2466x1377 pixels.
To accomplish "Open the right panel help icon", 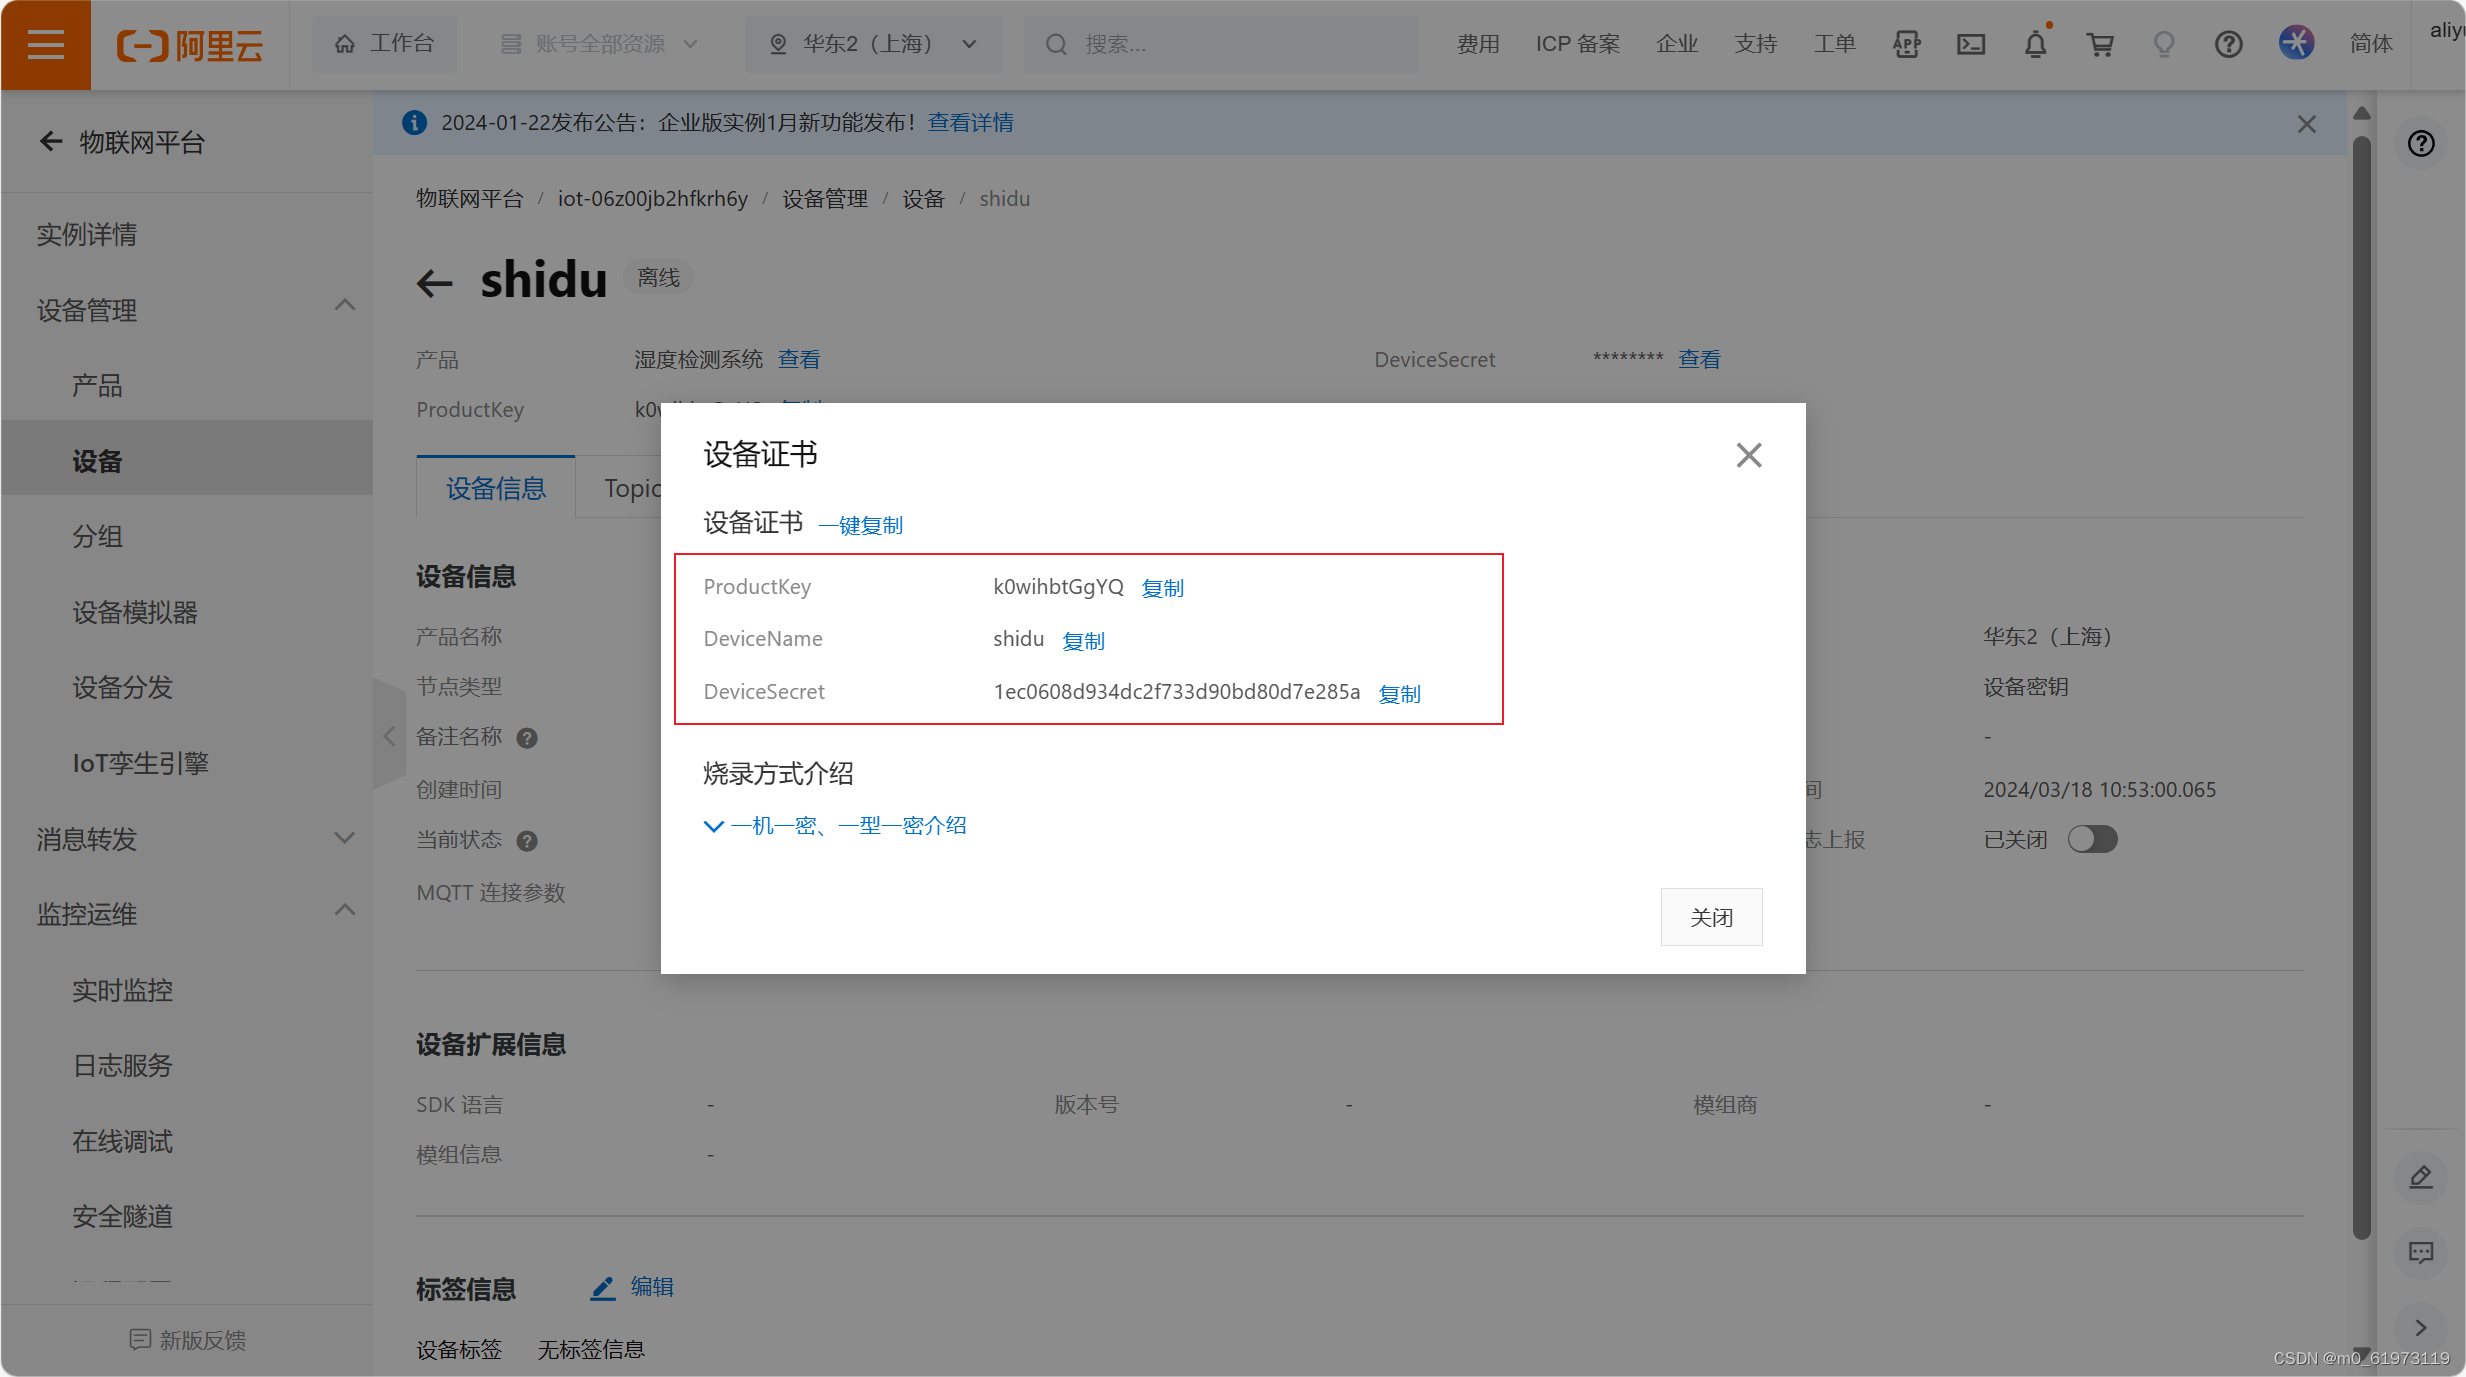I will coord(2421,144).
